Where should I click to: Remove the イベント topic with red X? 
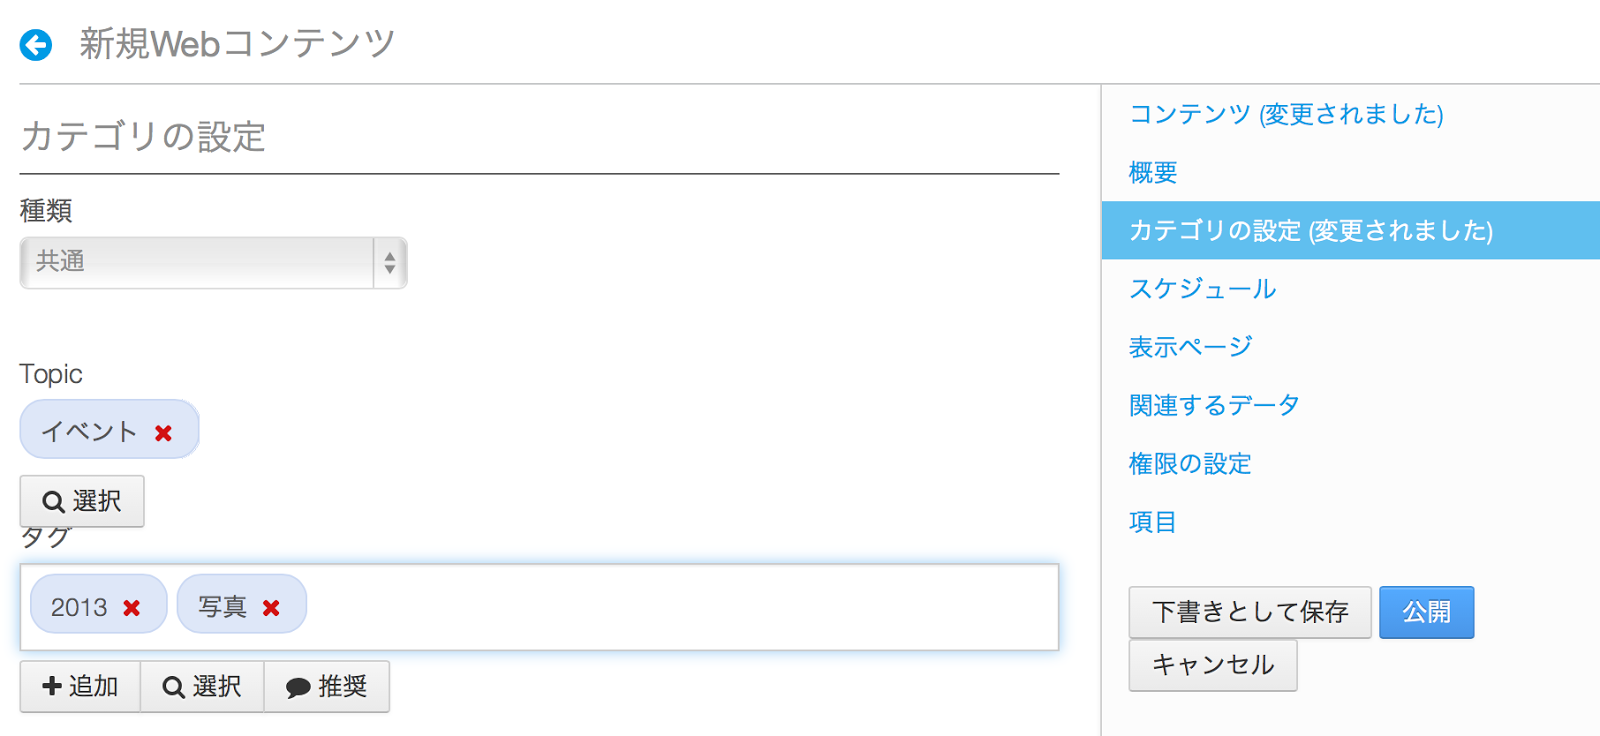point(164,433)
